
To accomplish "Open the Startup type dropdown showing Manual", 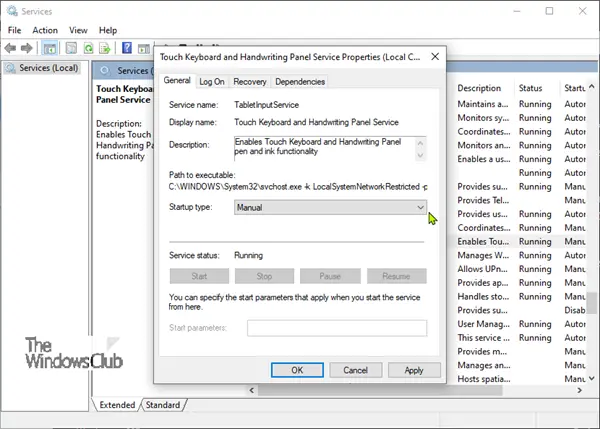I will (x=330, y=207).
